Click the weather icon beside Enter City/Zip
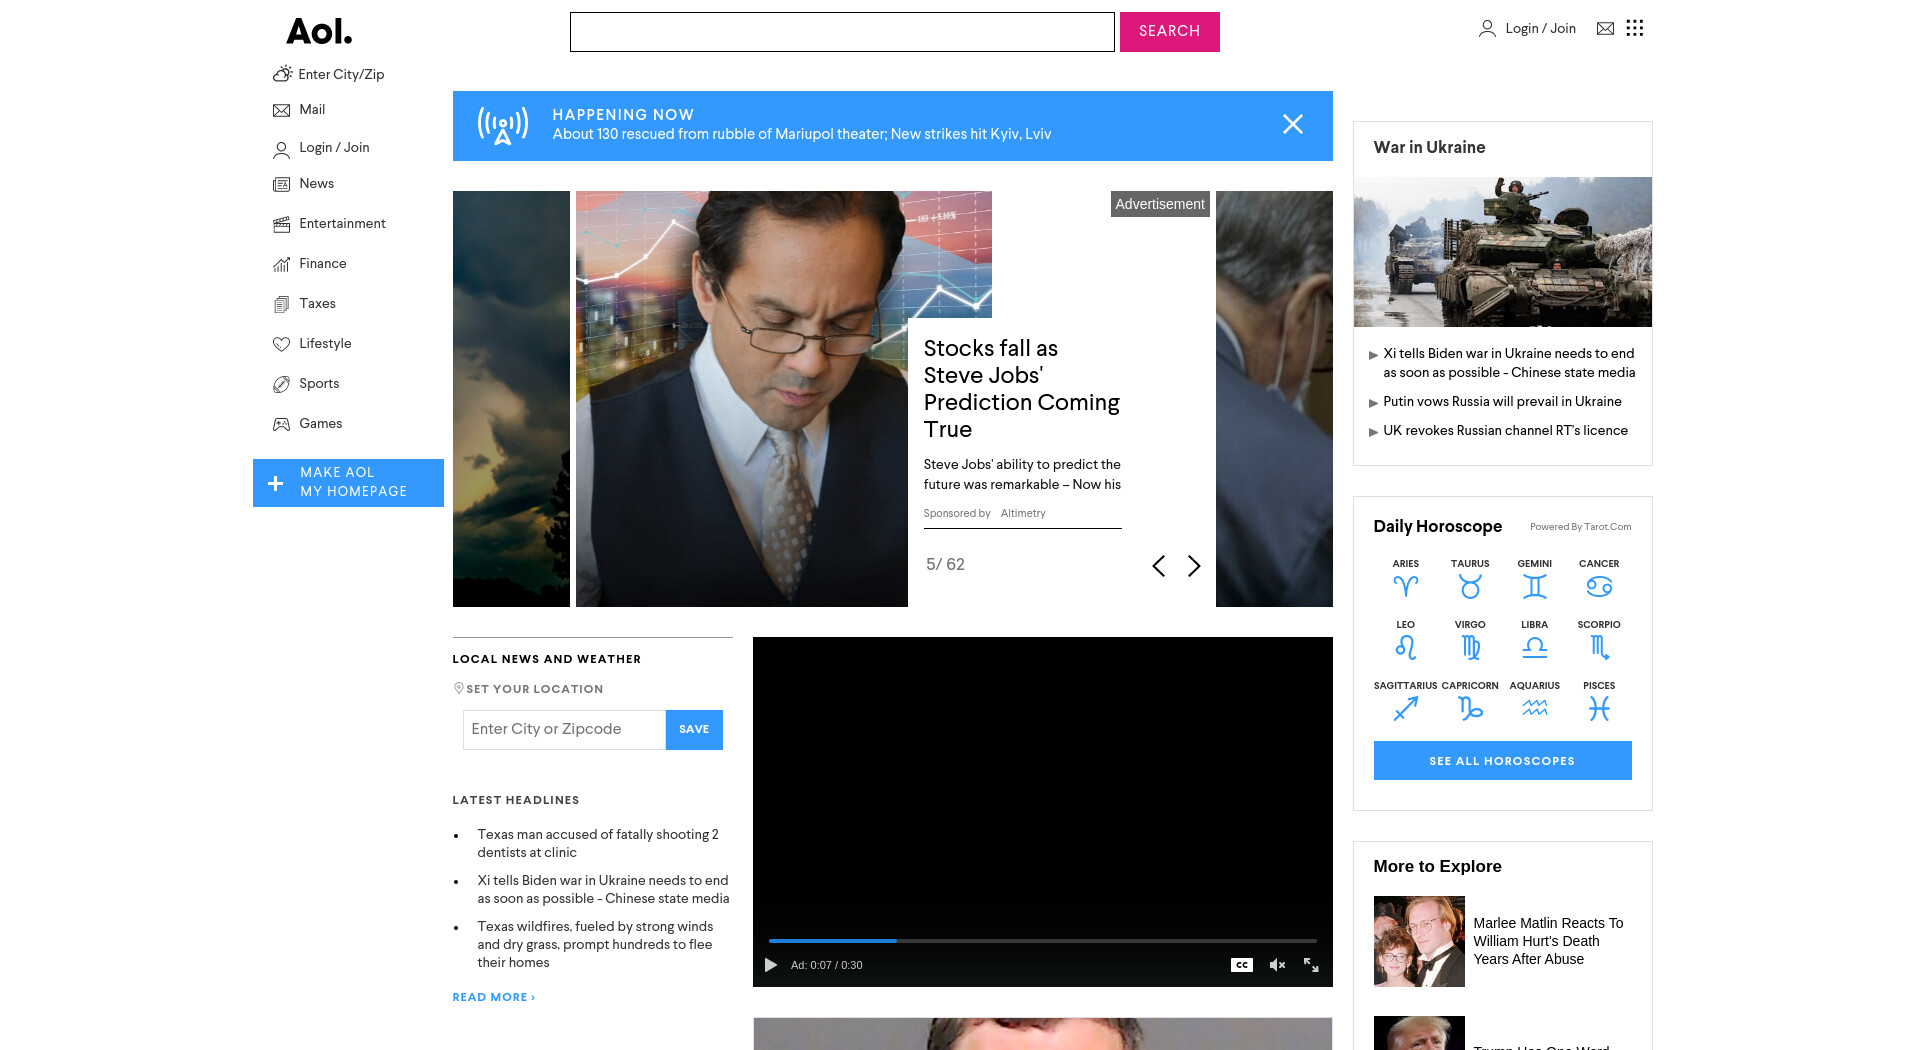Screen dimensions: 1920x1050 [x=282, y=74]
